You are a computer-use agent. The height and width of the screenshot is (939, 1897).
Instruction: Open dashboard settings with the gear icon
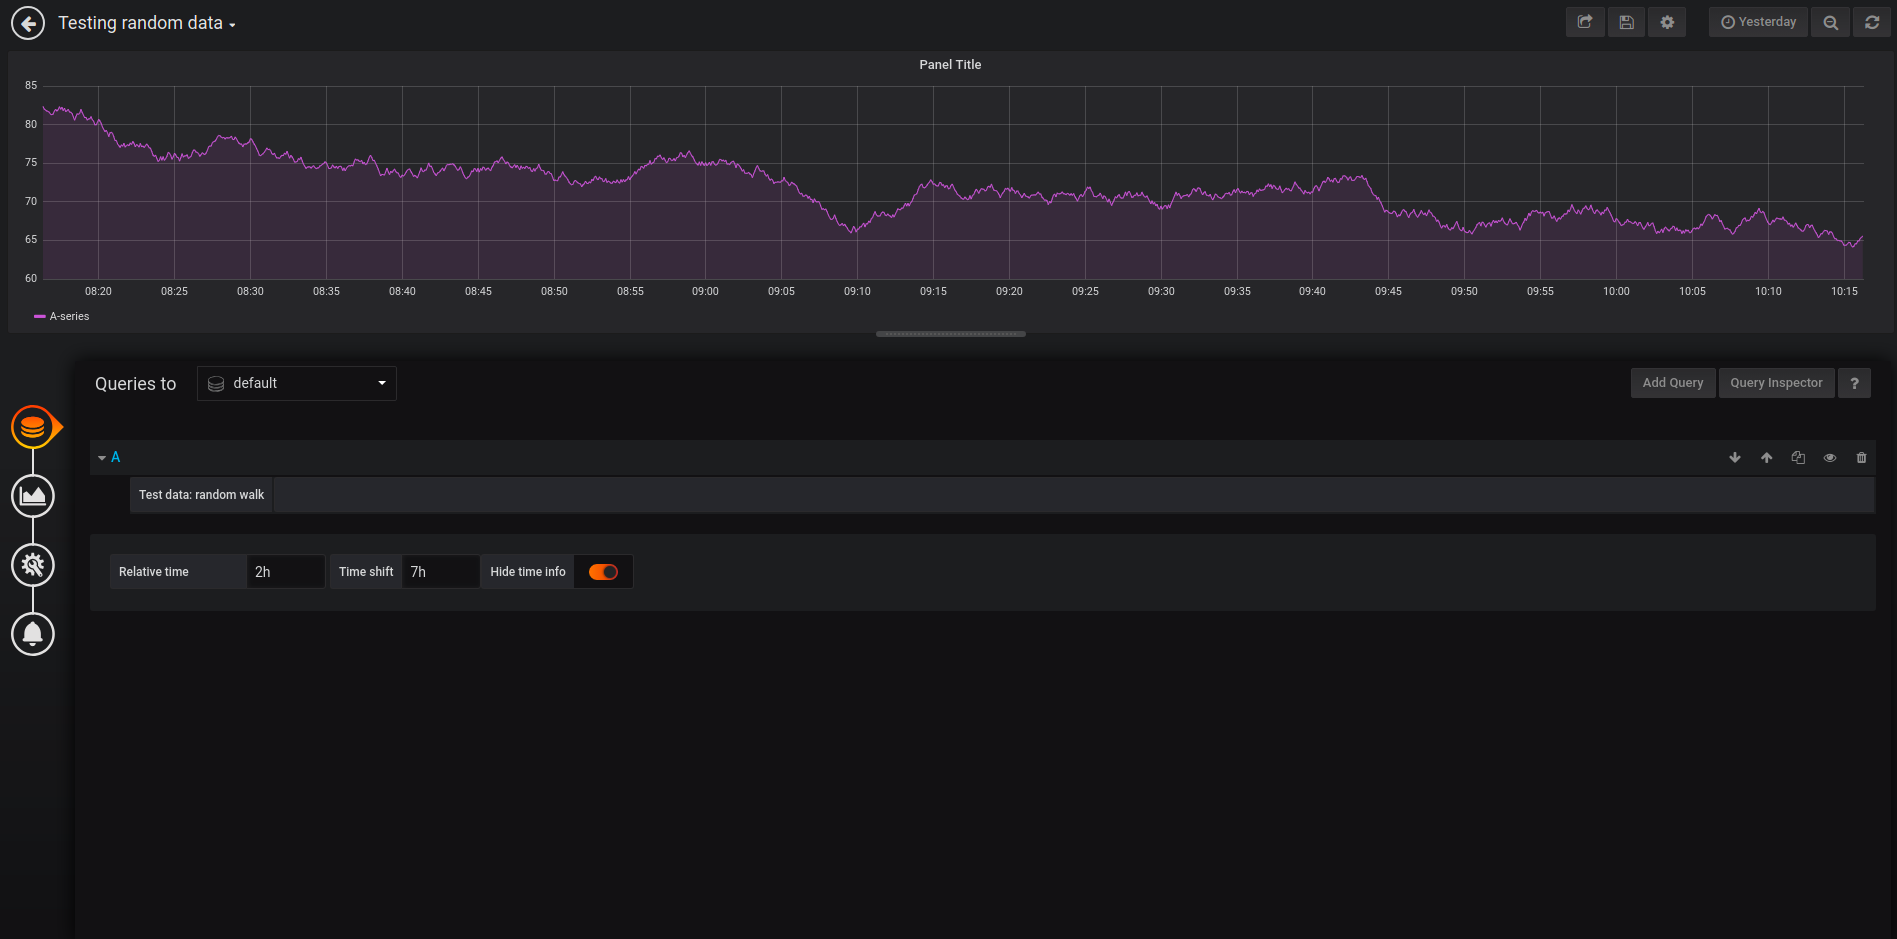(x=1666, y=22)
